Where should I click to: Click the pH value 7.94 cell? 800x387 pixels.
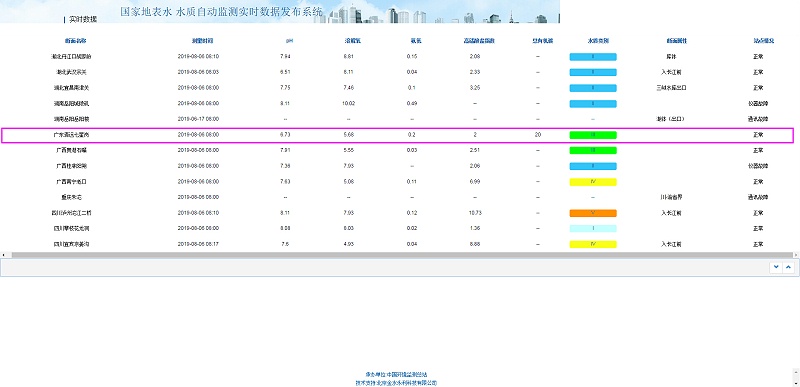point(286,56)
